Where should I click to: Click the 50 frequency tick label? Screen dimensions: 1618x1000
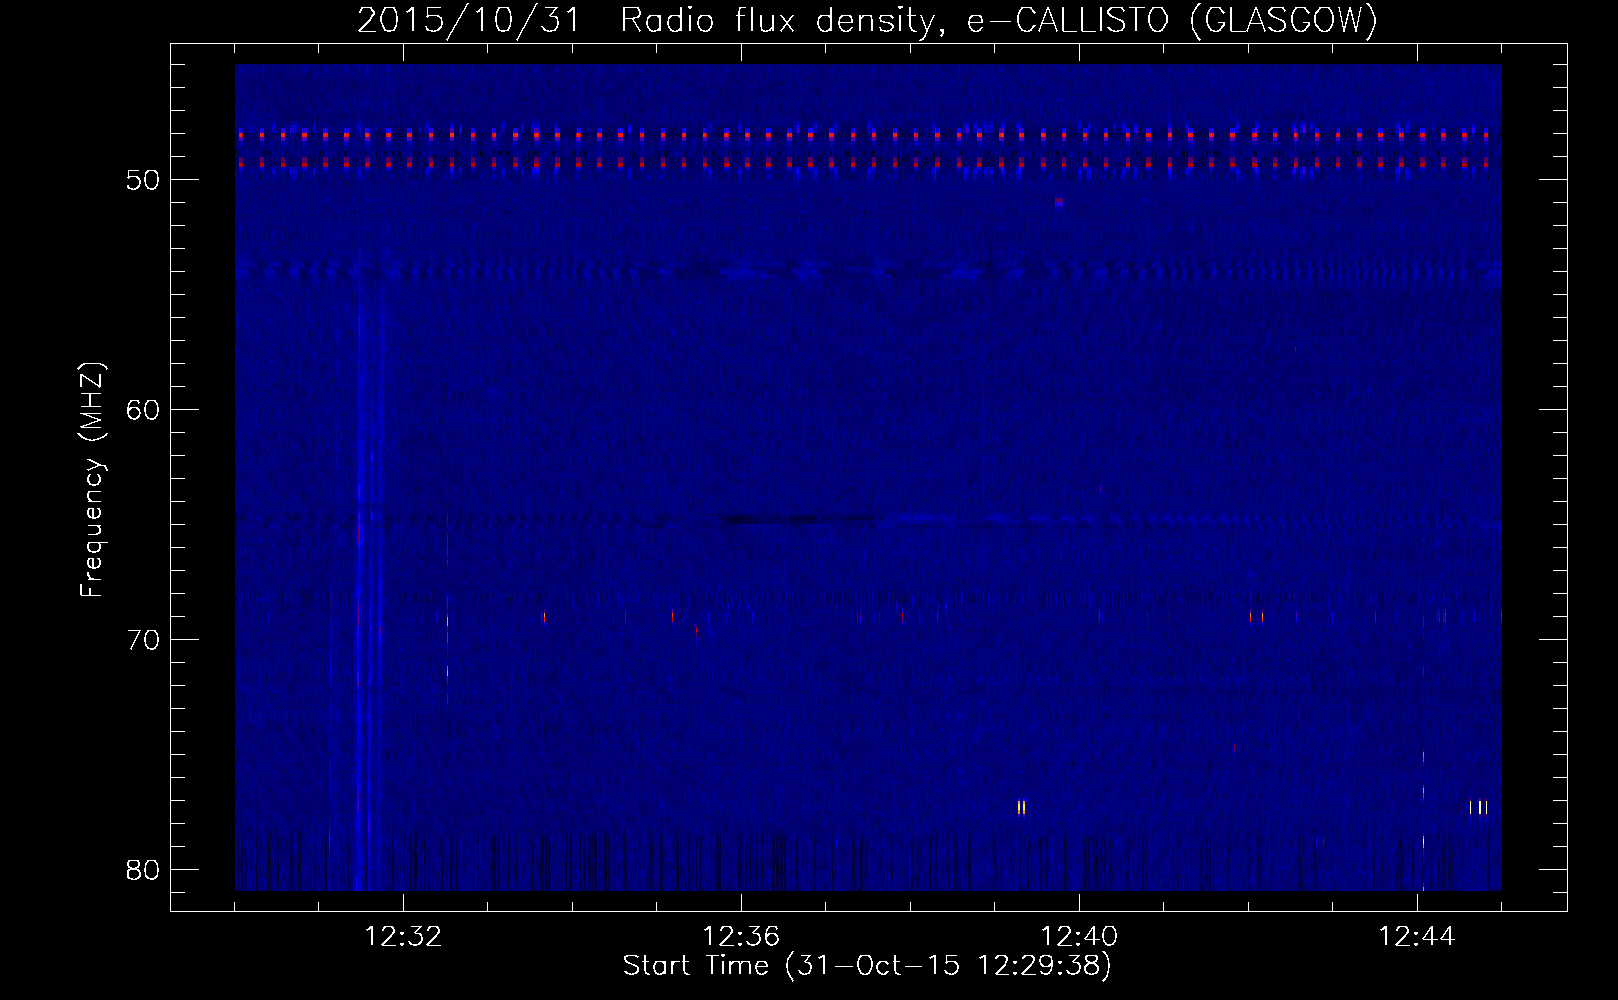pos(144,180)
